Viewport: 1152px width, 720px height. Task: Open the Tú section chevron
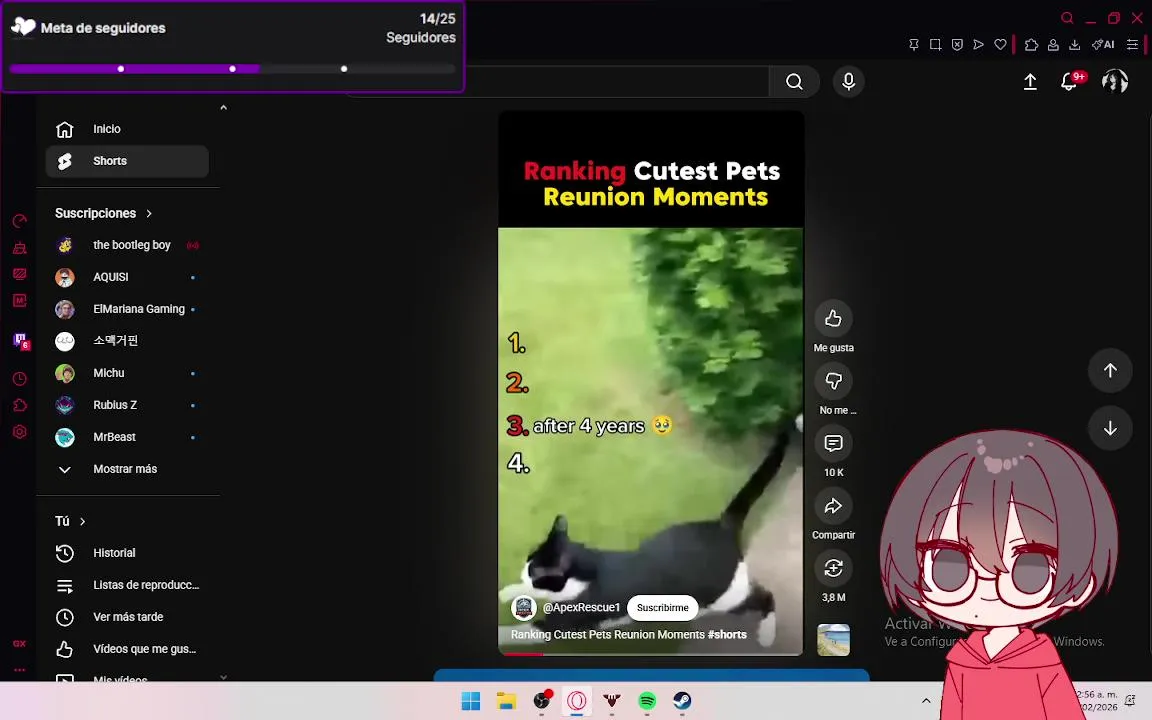point(82,522)
